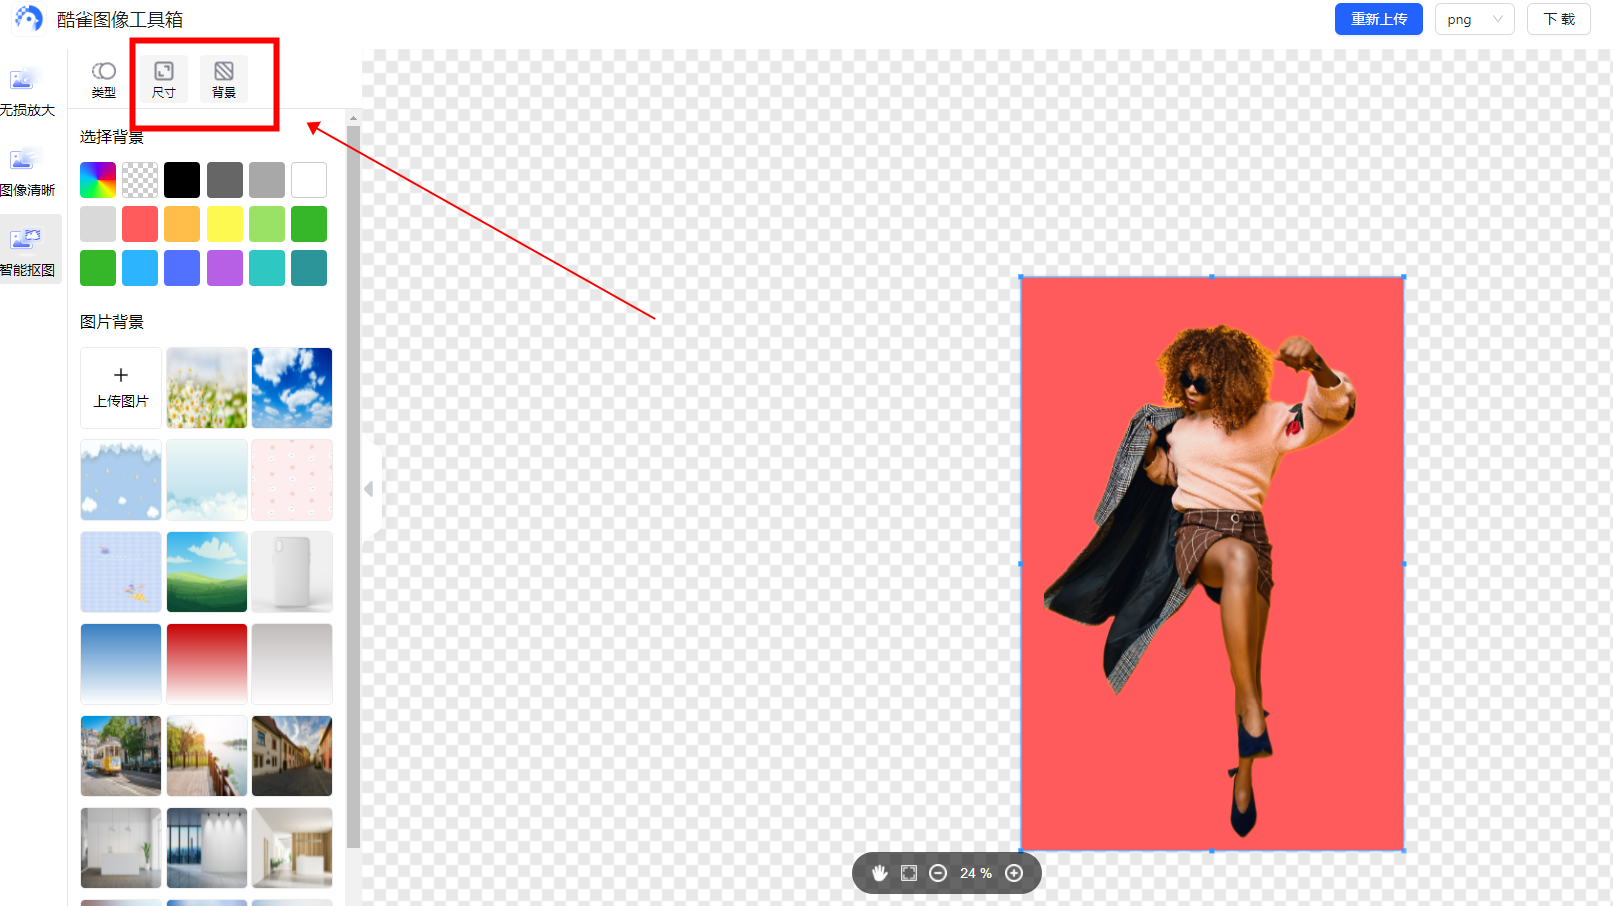Pick the dark teal background swatch
This screenshot has height=906, width=1613.
click(x=309, y=268)
